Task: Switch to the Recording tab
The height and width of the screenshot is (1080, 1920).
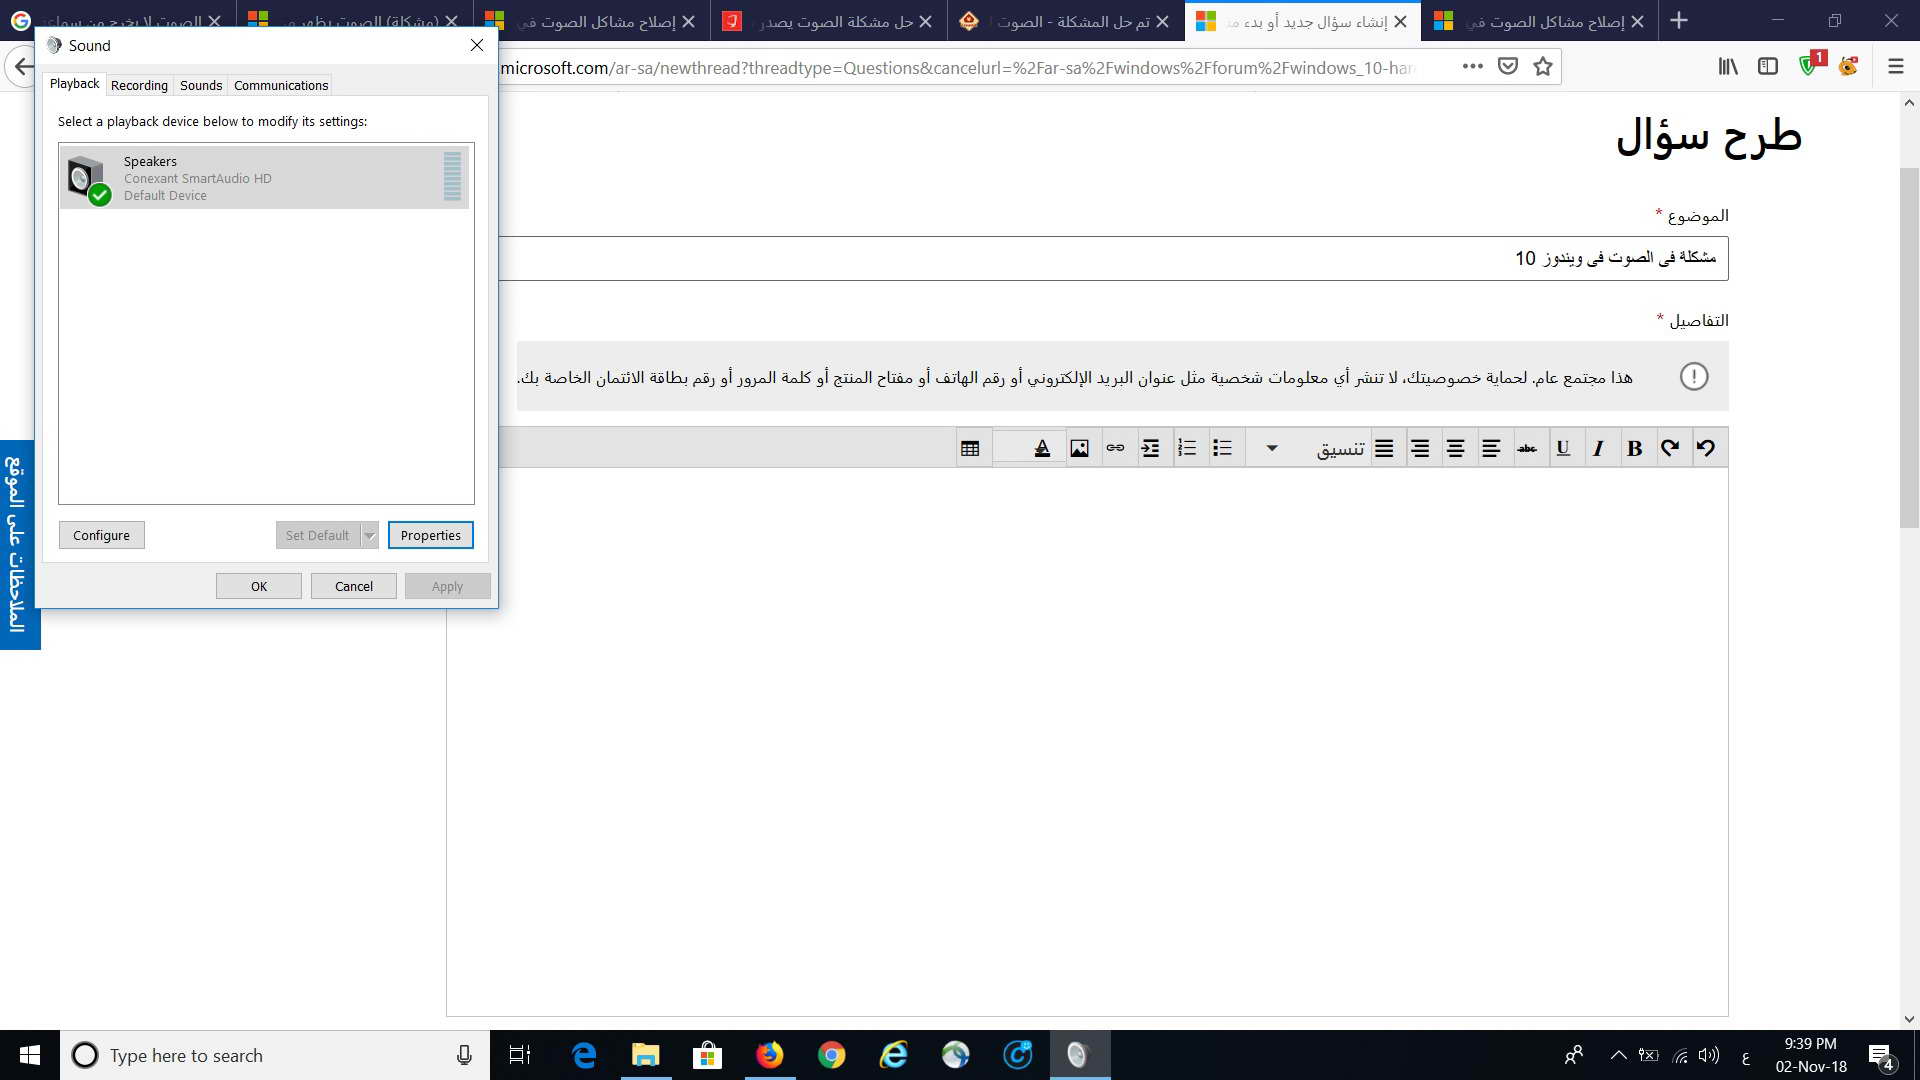Action: (138, 84)
